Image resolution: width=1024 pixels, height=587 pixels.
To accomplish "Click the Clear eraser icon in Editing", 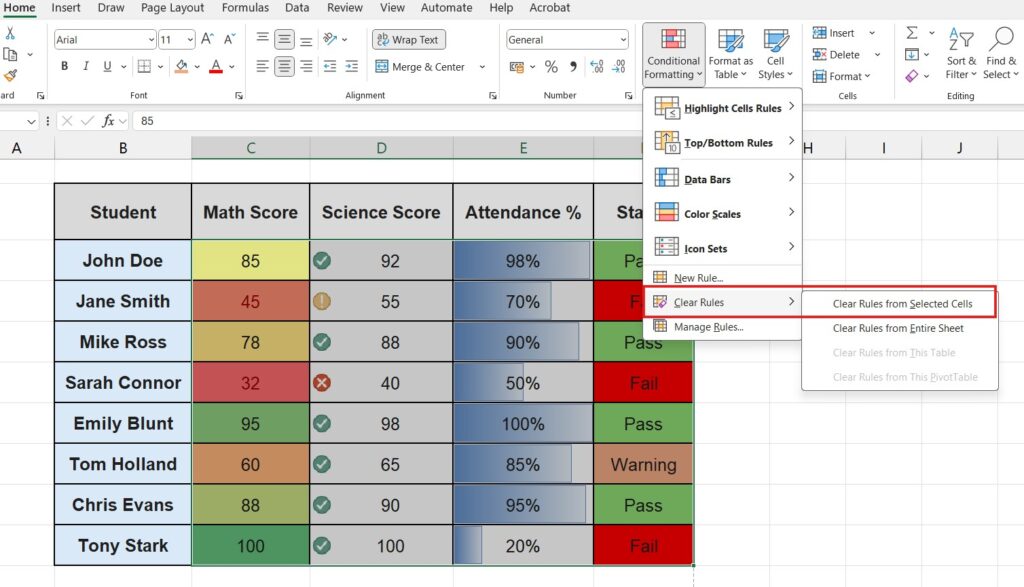I will 912,76.
